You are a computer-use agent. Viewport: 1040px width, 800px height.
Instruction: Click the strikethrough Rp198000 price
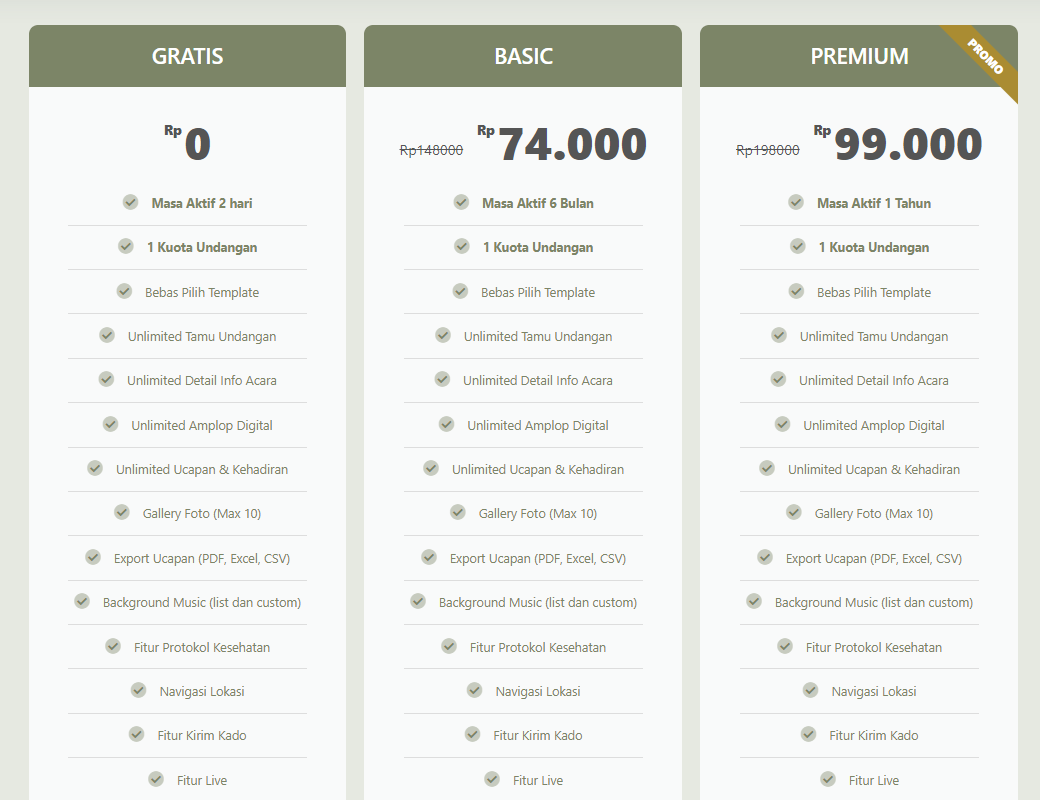tap(767, 151)
